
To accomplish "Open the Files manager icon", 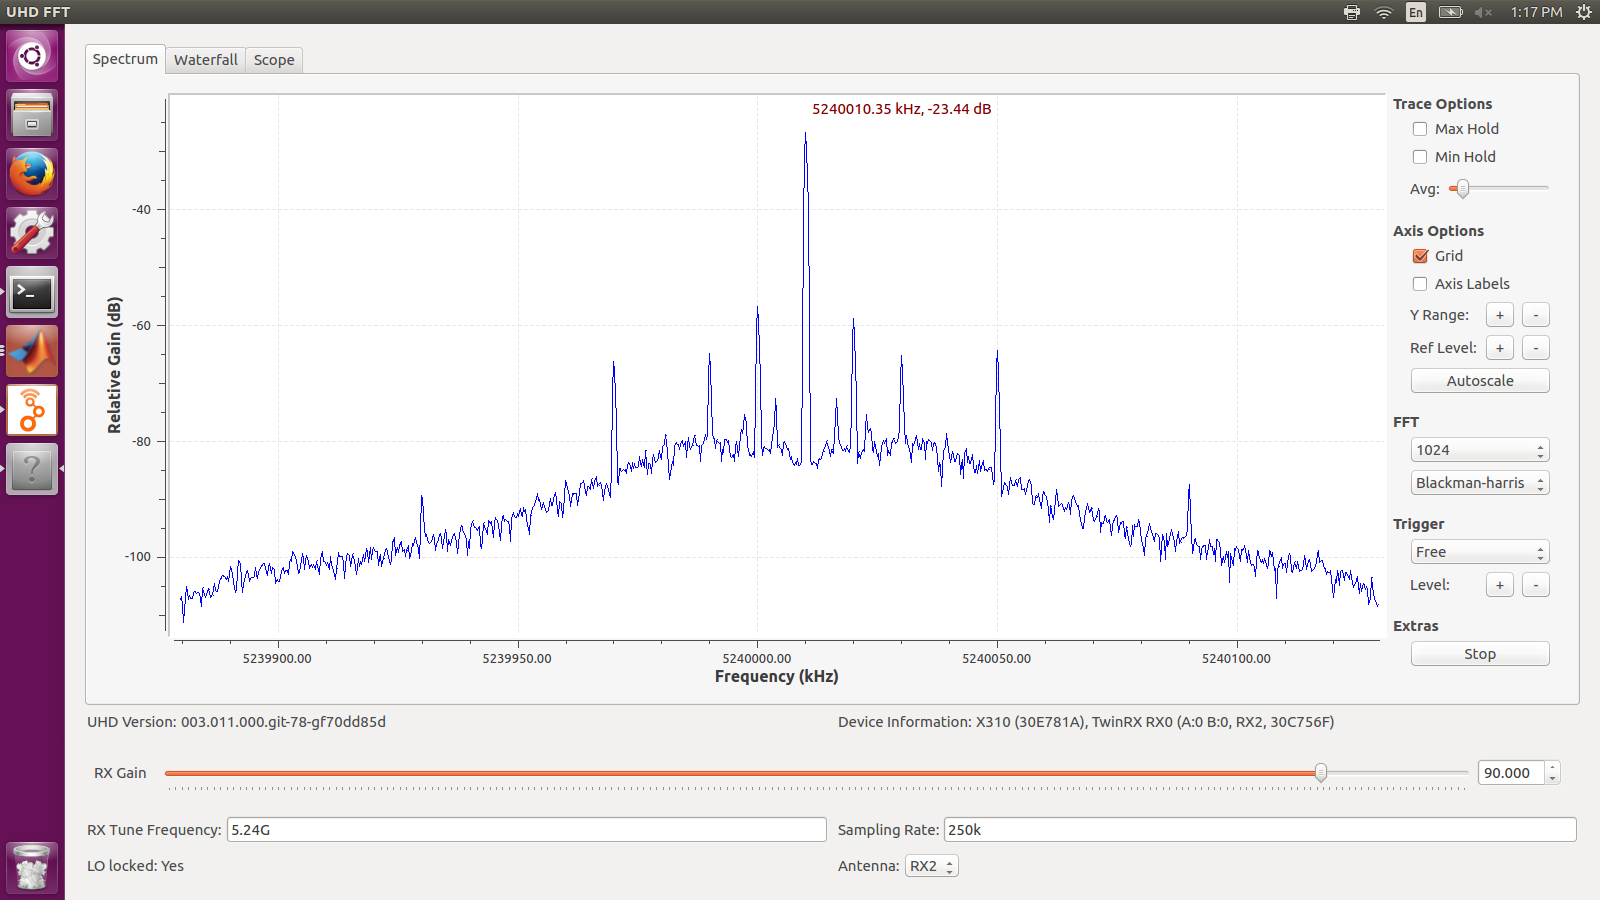I will click(32, 115).
